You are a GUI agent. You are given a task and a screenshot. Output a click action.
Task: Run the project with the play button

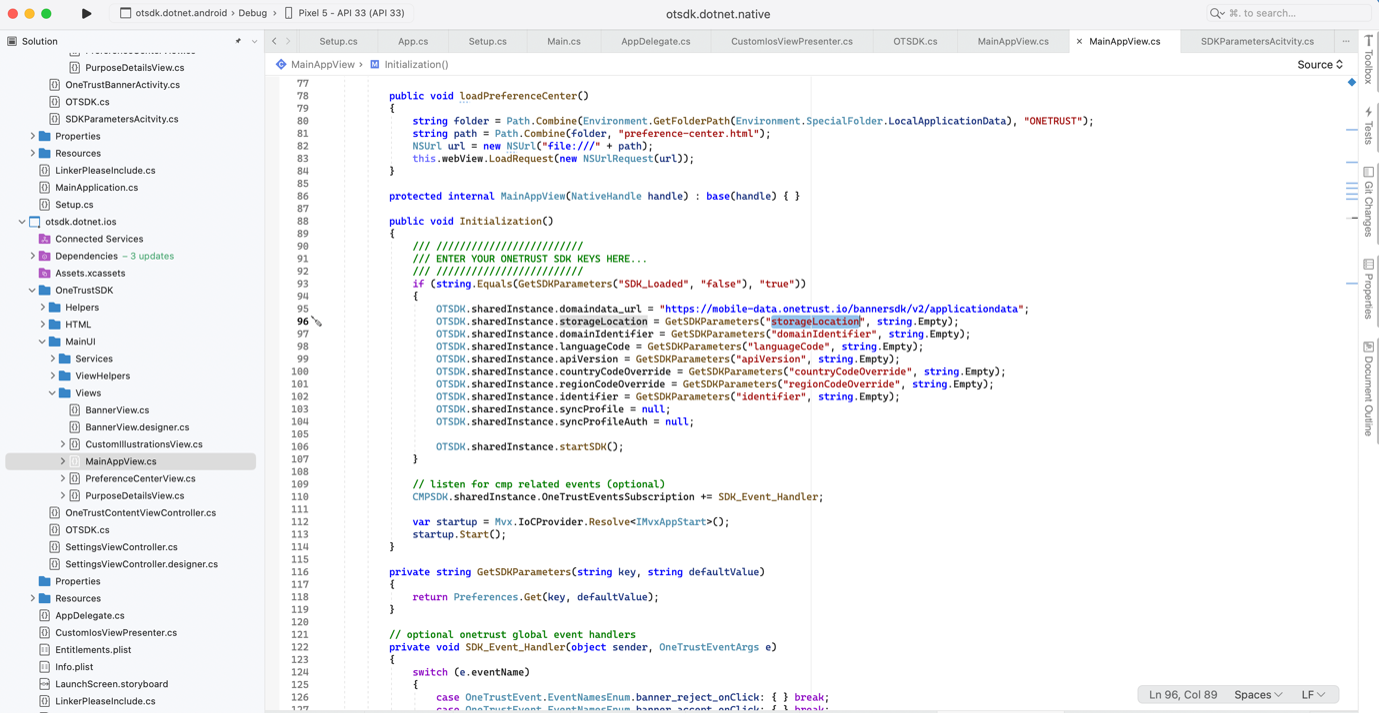(86, 13)
